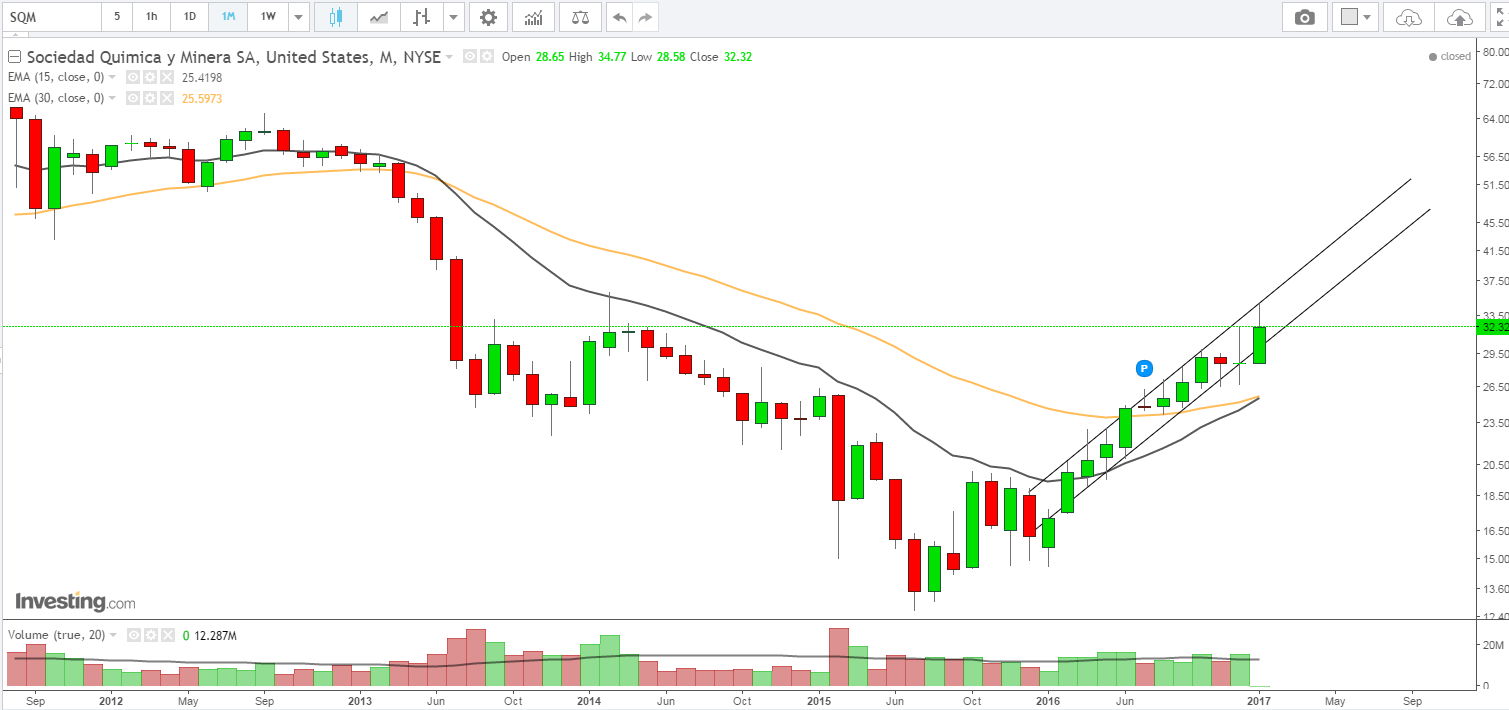Image resolution: width=1509 pixels, height=710 pixels.
Task: Switch to the Area chart style icon
Action: [x=379, y=17]
